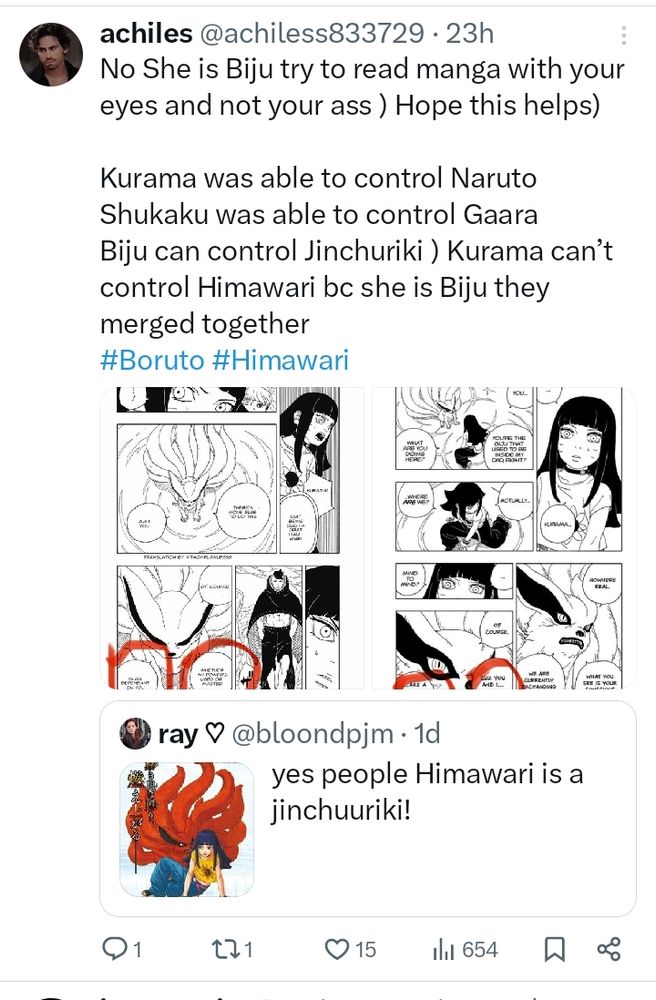
Task: Share the tweet via share icon
Action: coord(609,949)
